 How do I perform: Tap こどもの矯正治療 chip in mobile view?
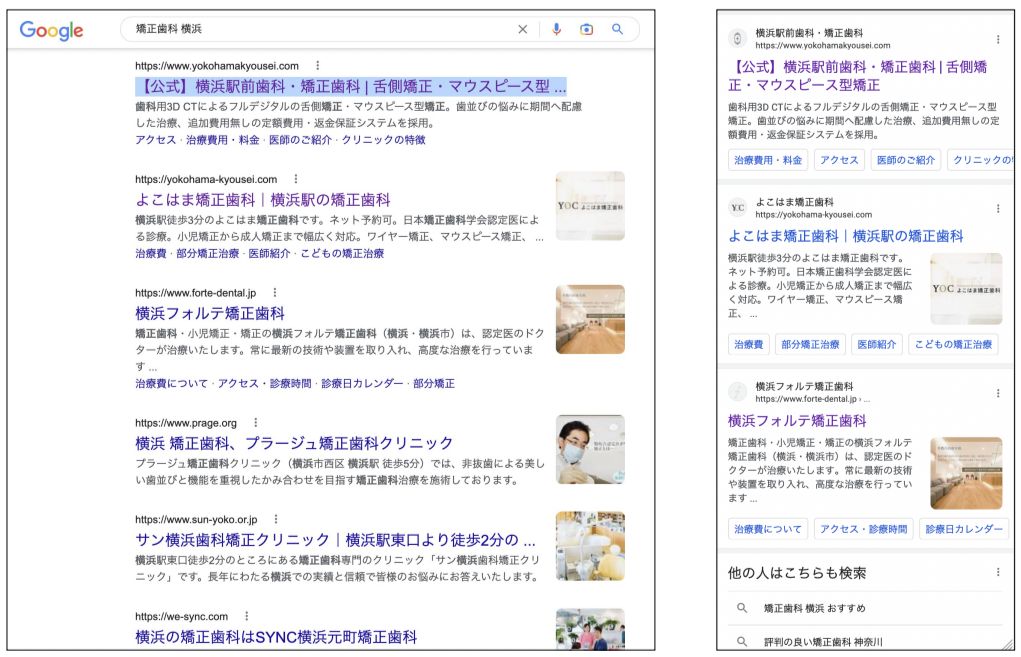coord(953,344)
